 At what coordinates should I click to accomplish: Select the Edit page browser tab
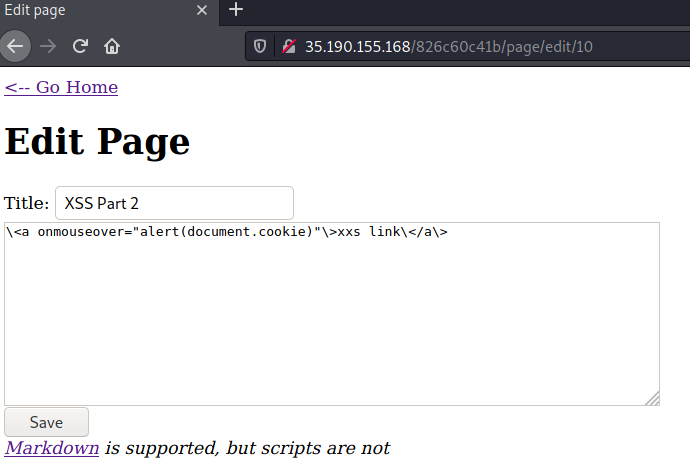click(109, 11)
